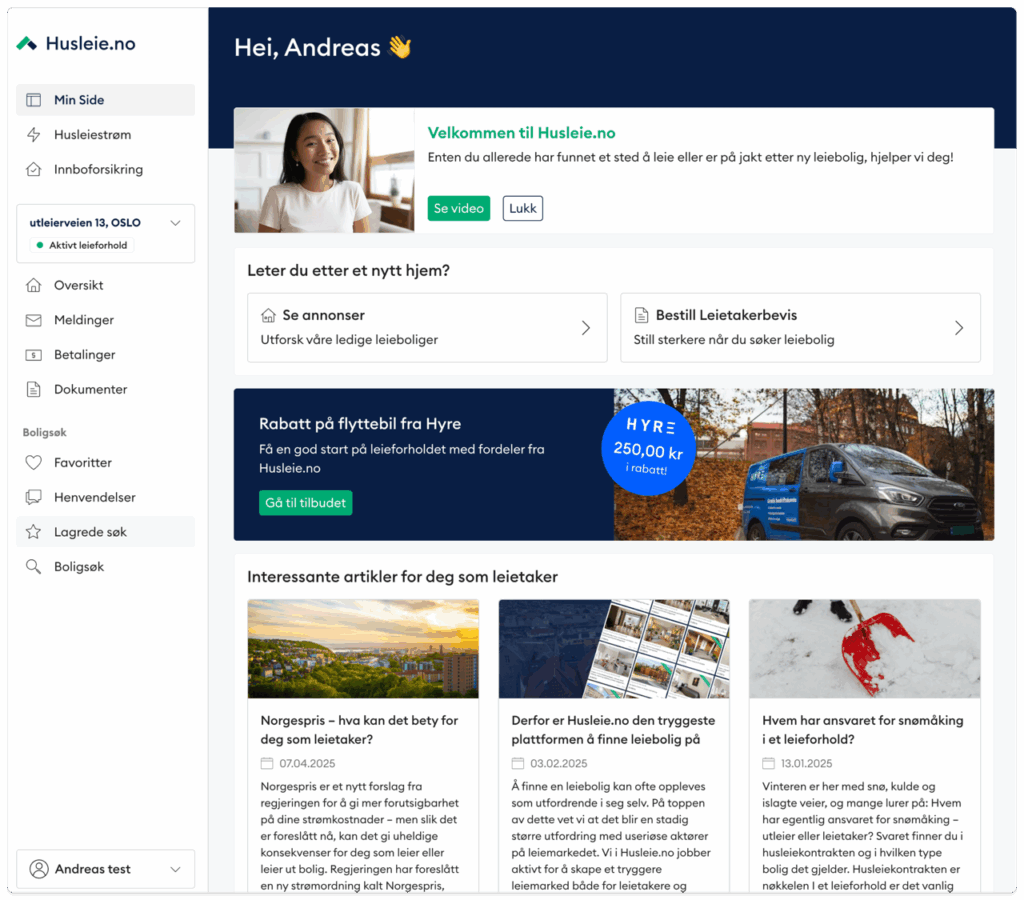Open the Andreas test account dropdown

tap(175, 869)
